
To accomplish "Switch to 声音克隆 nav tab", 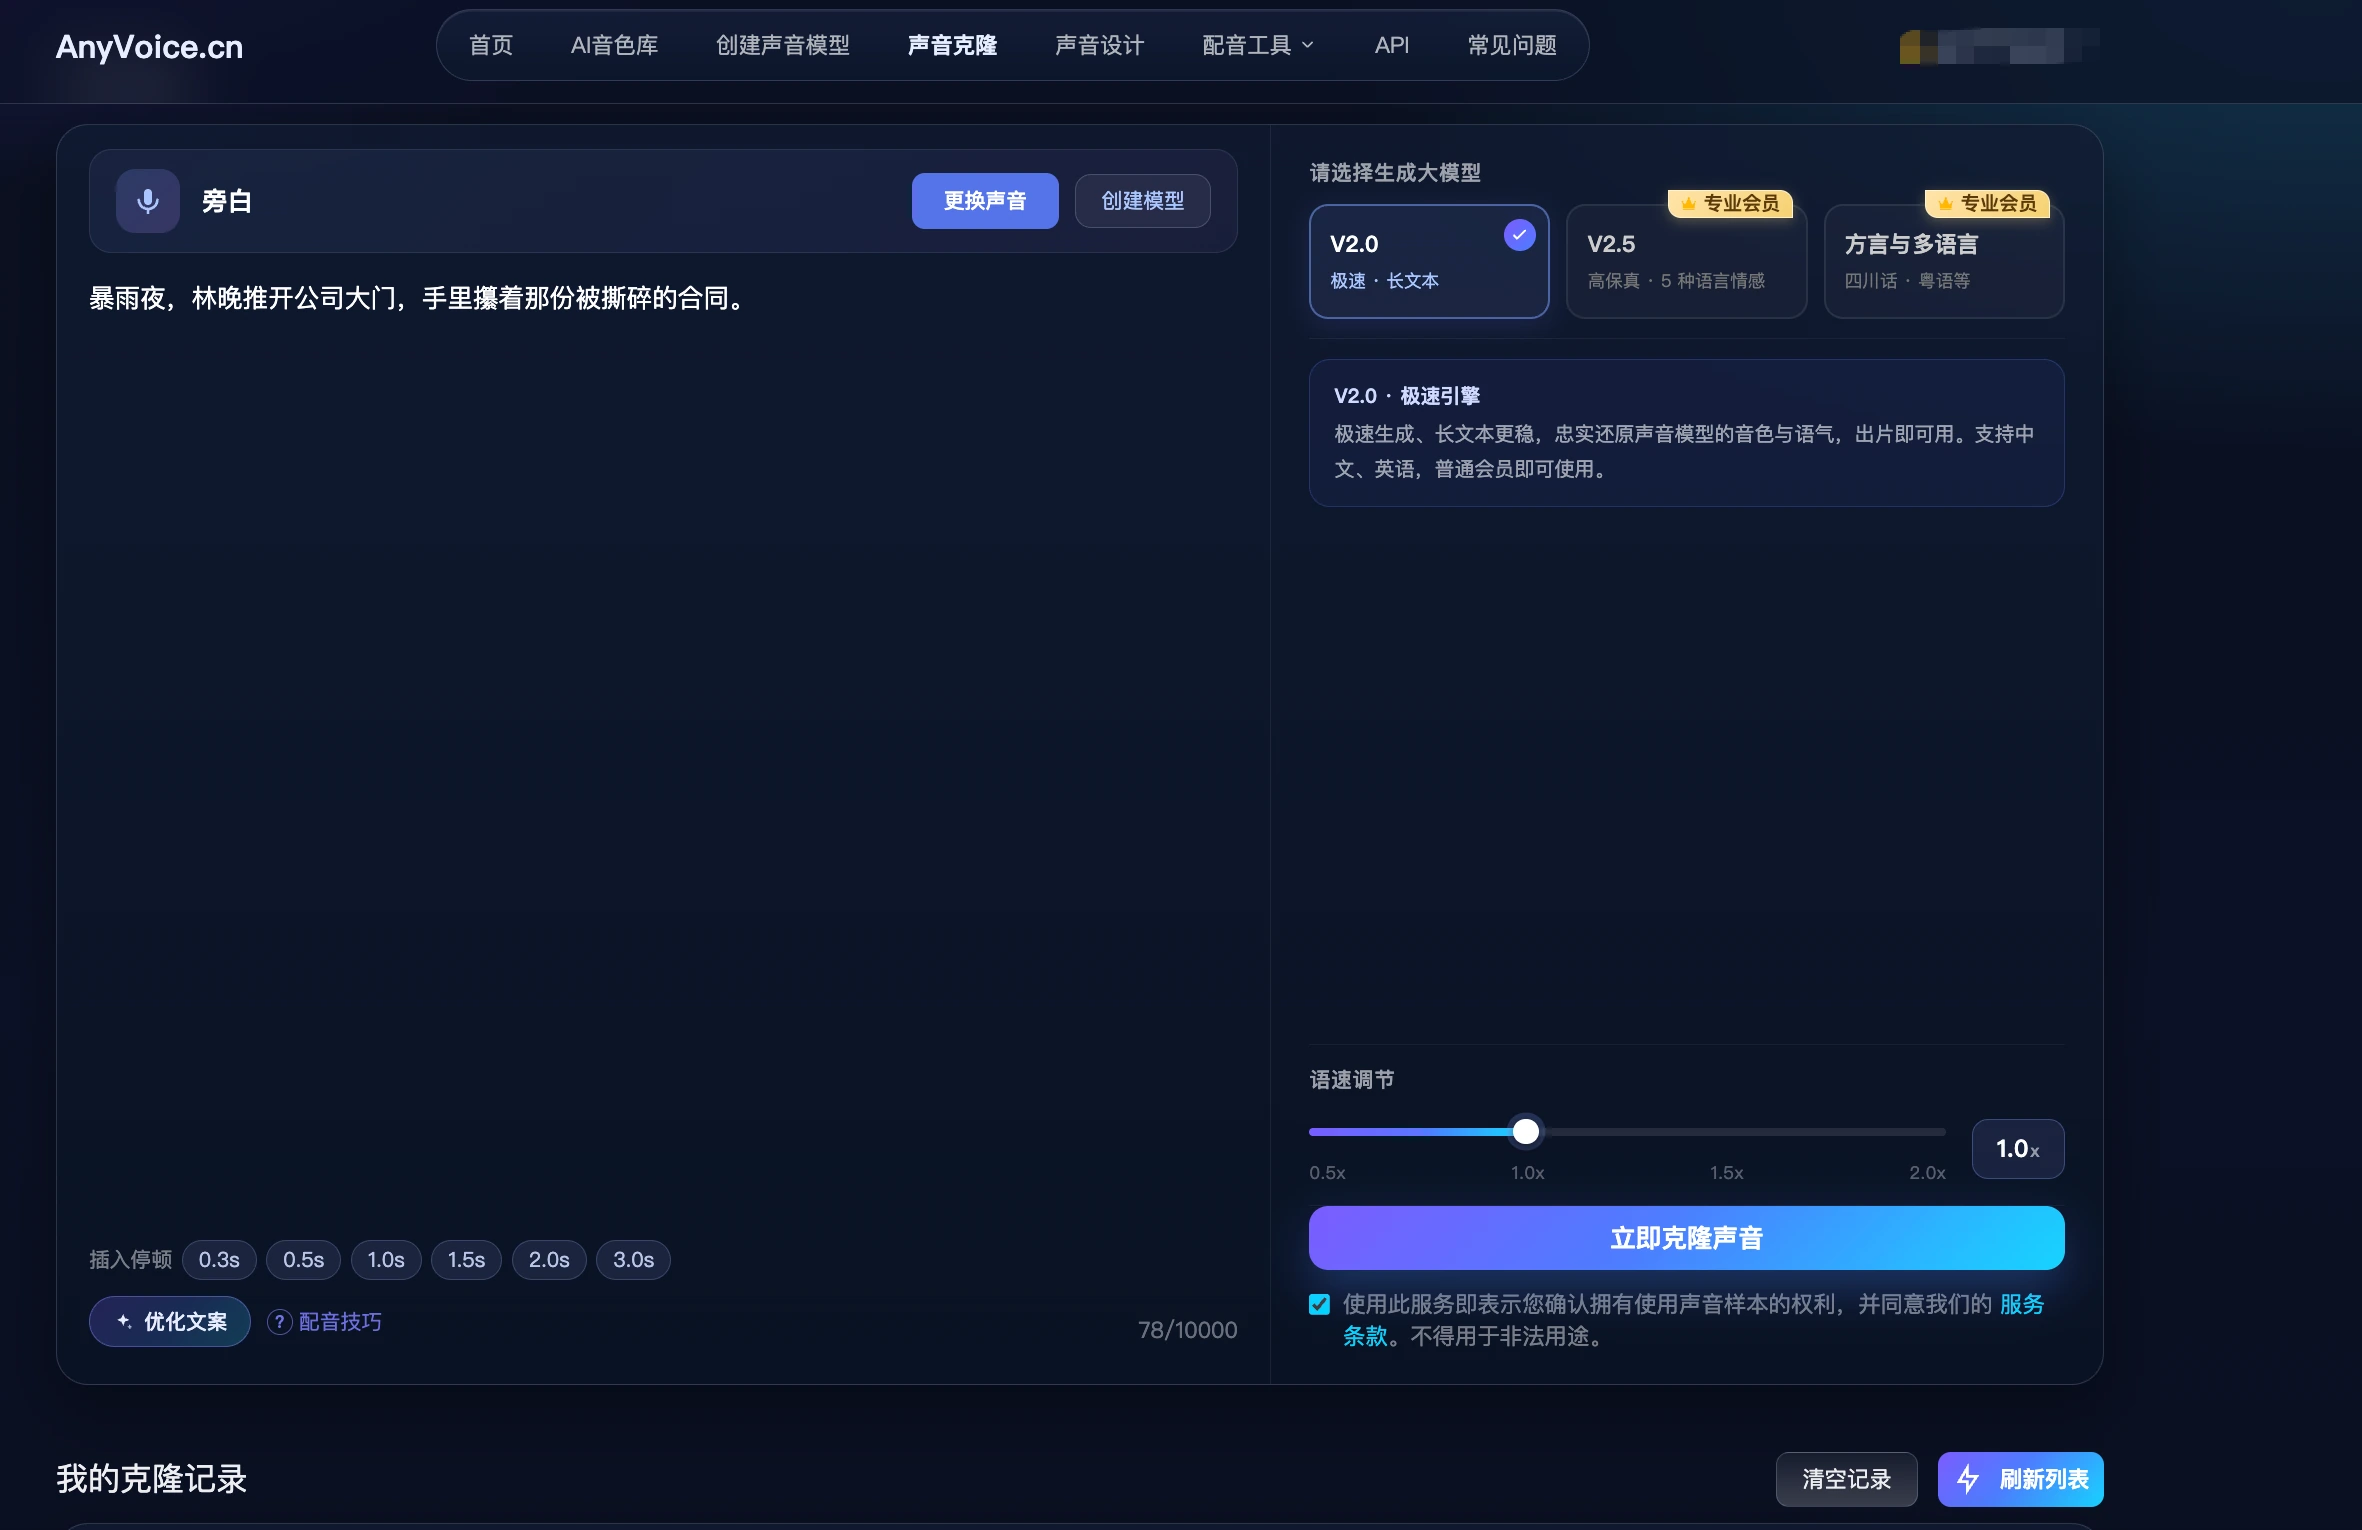I will coord(952,45).
